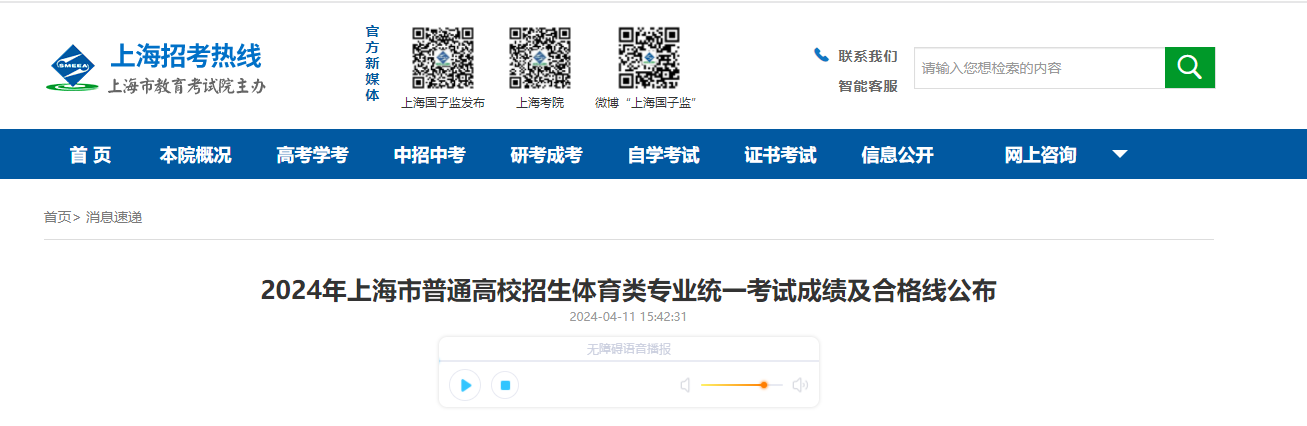
Task: Click the 上海考院 QR code
Action: [x=540, y=58]
